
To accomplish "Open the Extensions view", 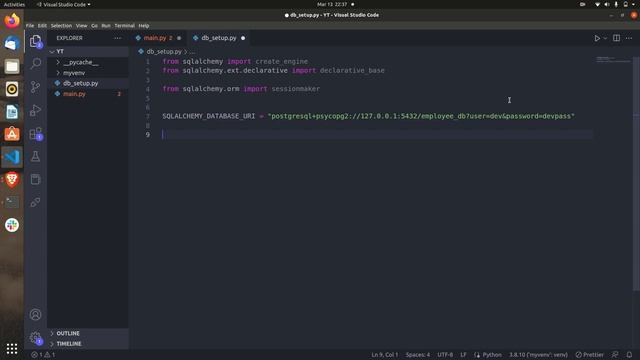I will point(36,133).
